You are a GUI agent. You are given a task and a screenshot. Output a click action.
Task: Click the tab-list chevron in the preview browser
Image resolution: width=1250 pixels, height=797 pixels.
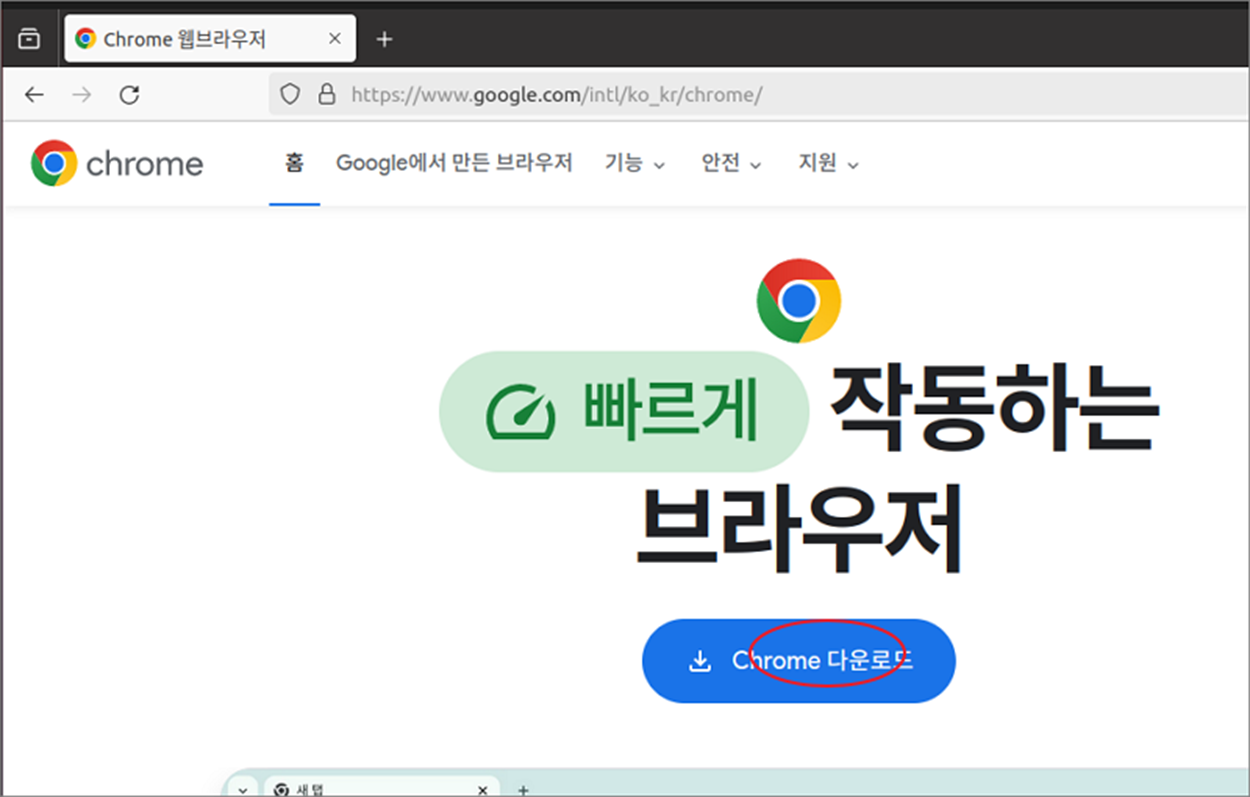click(242, 789)
